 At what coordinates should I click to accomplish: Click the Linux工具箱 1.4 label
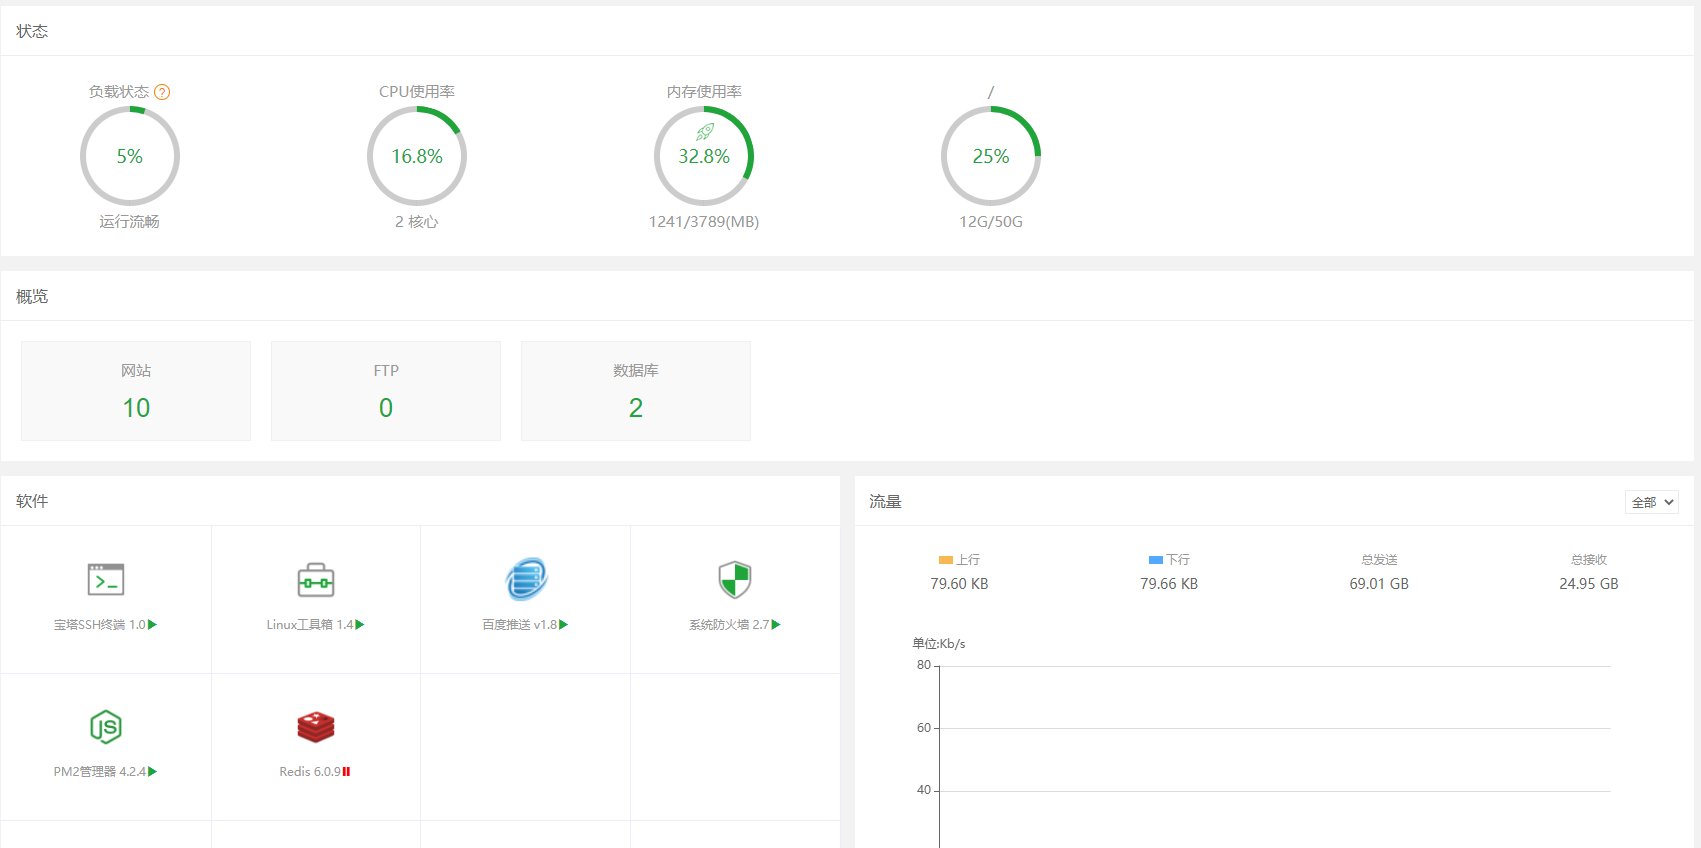tap(310, 625)
